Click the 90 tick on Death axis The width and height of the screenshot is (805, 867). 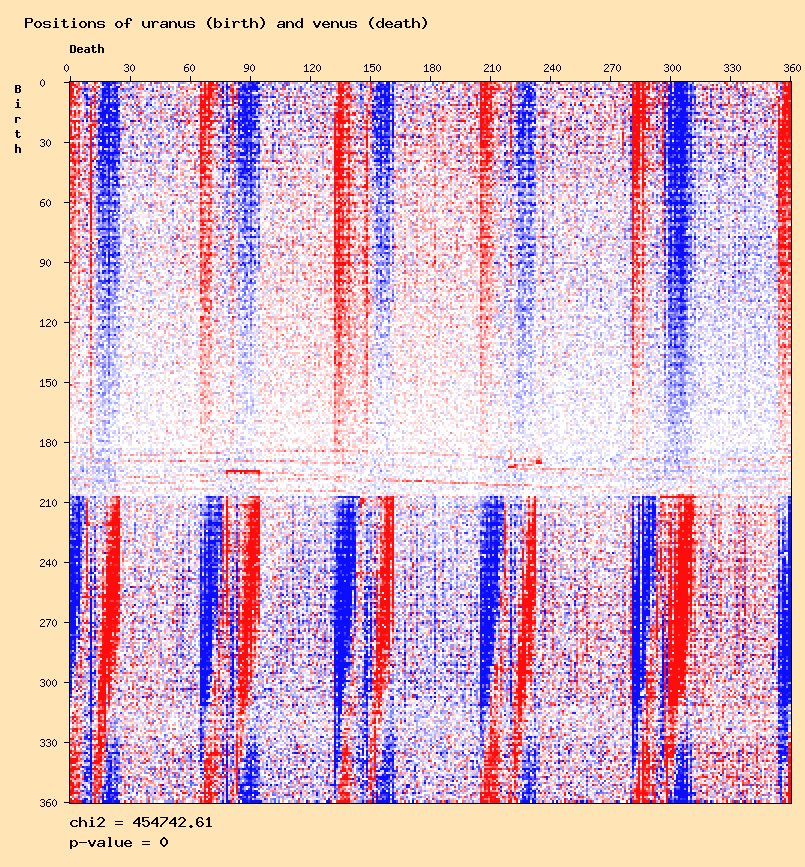(249, 68)
